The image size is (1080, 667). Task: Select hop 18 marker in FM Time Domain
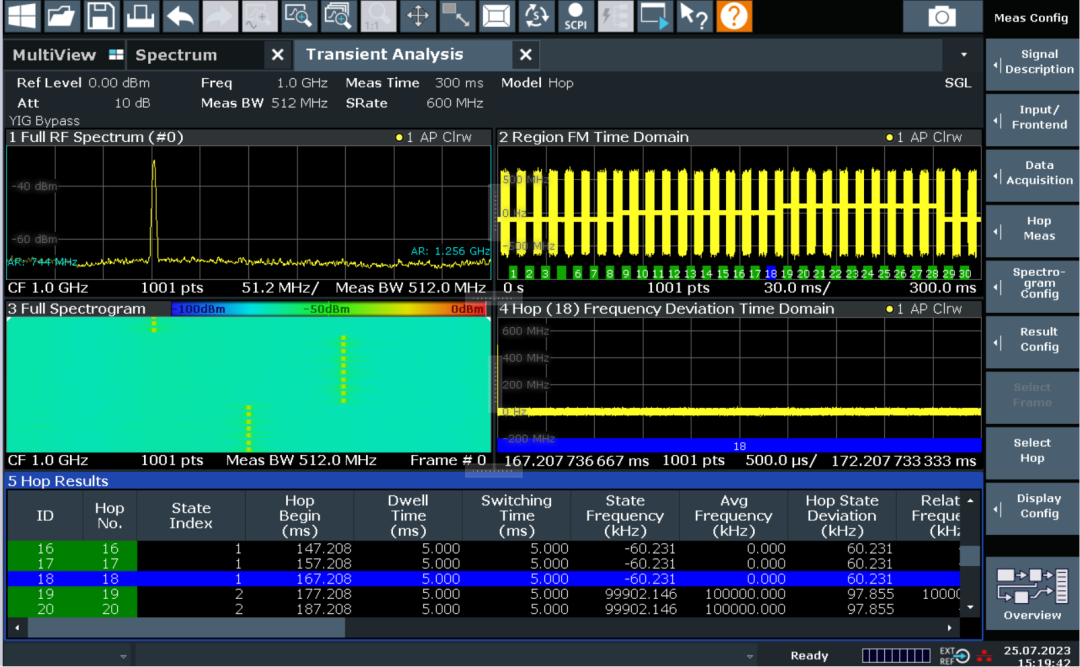click(770, 273)
